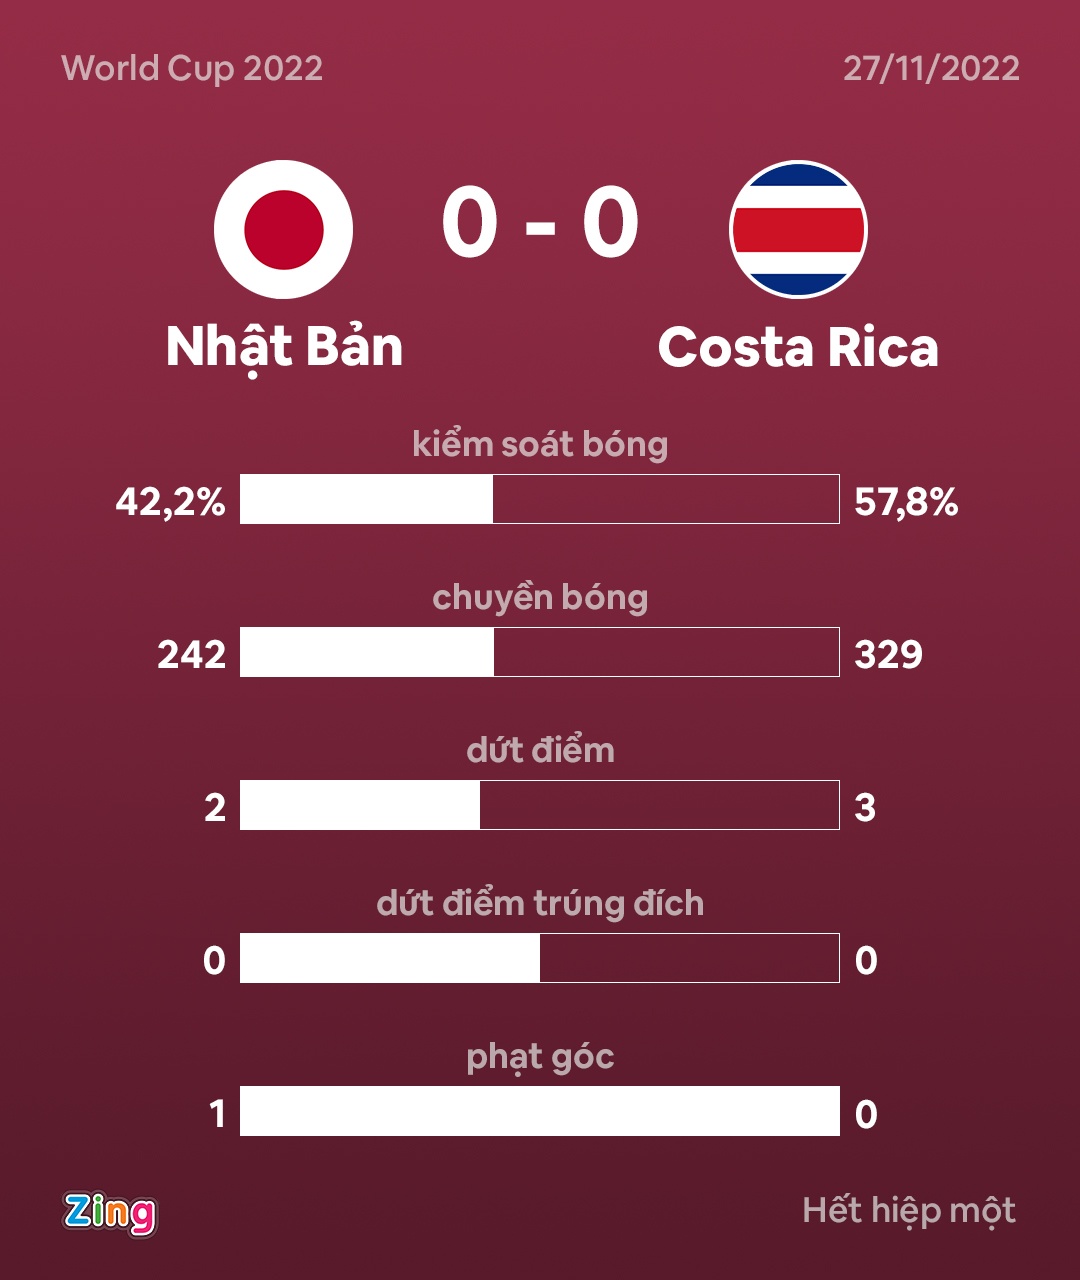Click the chuyền bóng passes bar
This screenshot has height=1280, width=1080.
click(x=540, y=652)
